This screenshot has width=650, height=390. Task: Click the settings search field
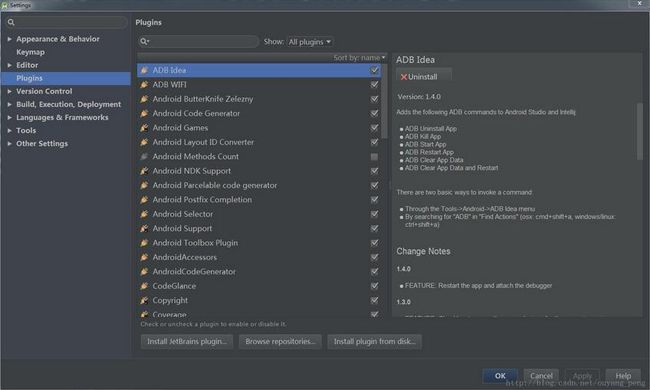pos(66,22)
